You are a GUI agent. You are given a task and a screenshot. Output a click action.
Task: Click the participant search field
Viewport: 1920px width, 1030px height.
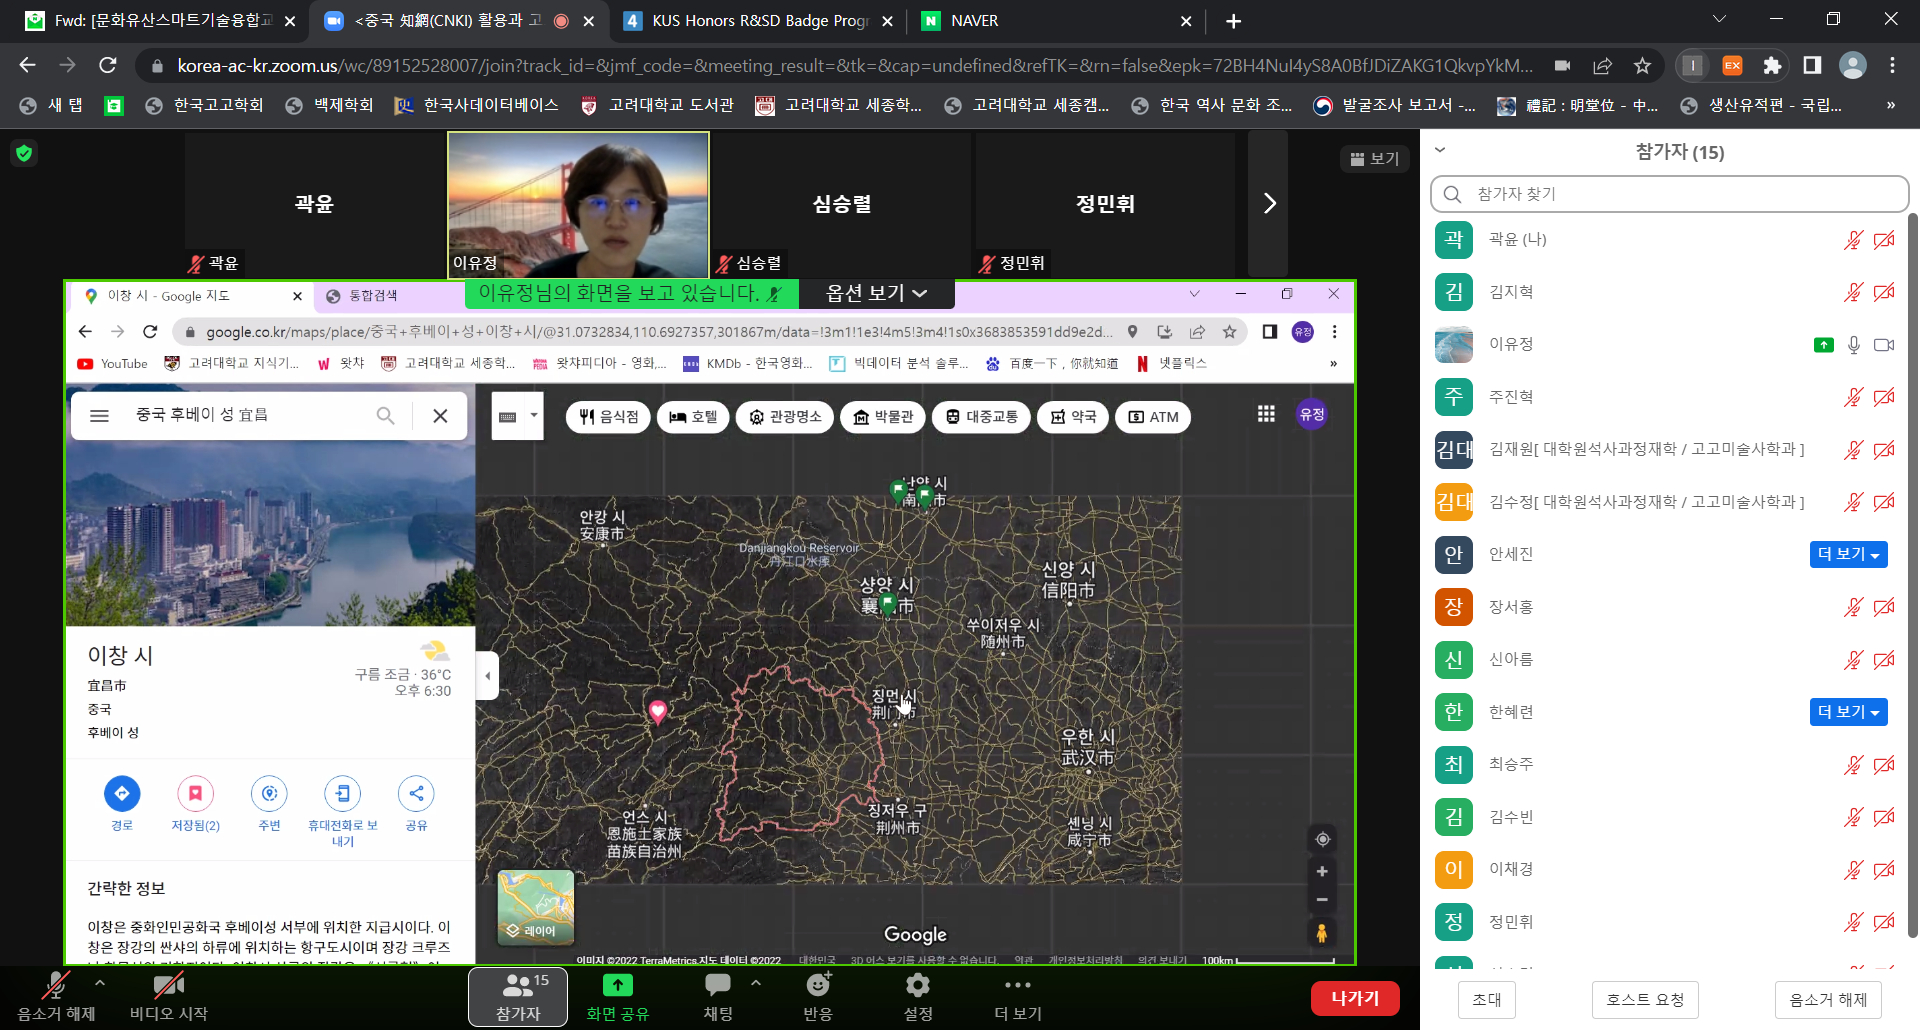[x=1670, y=194]
